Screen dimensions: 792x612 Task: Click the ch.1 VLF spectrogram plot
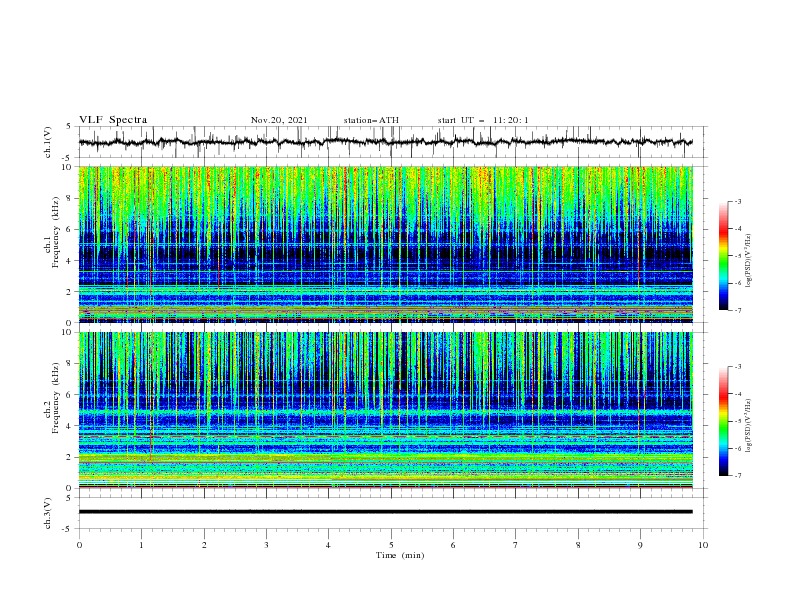tap(385, 244)
